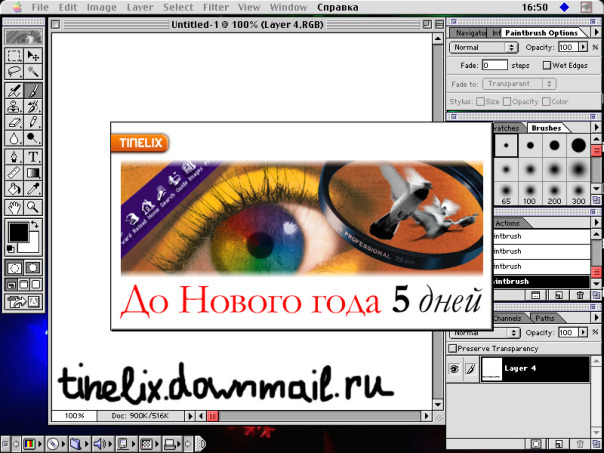Select the Paintbrush tool in toolbox

tap(33, 91)
